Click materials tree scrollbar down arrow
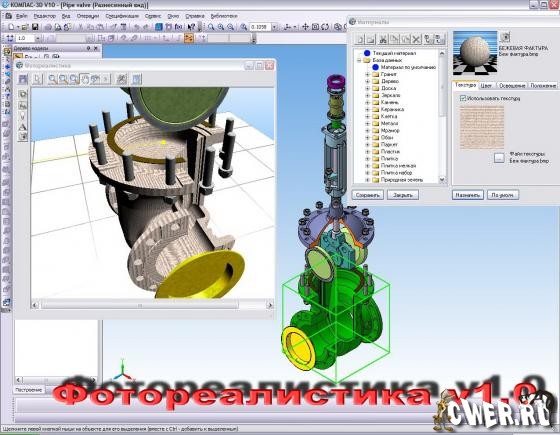The width and height of the screenshot is (560, 435). (x=442, y=180)
